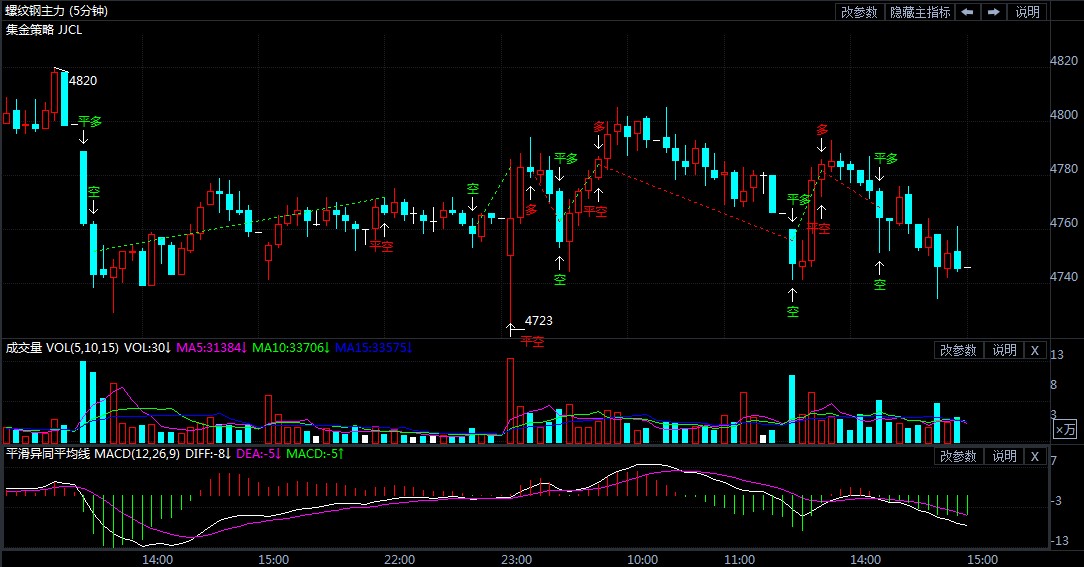
Task: Click the 平多 signal near 4820 high
Action: (x=90, y=122)
